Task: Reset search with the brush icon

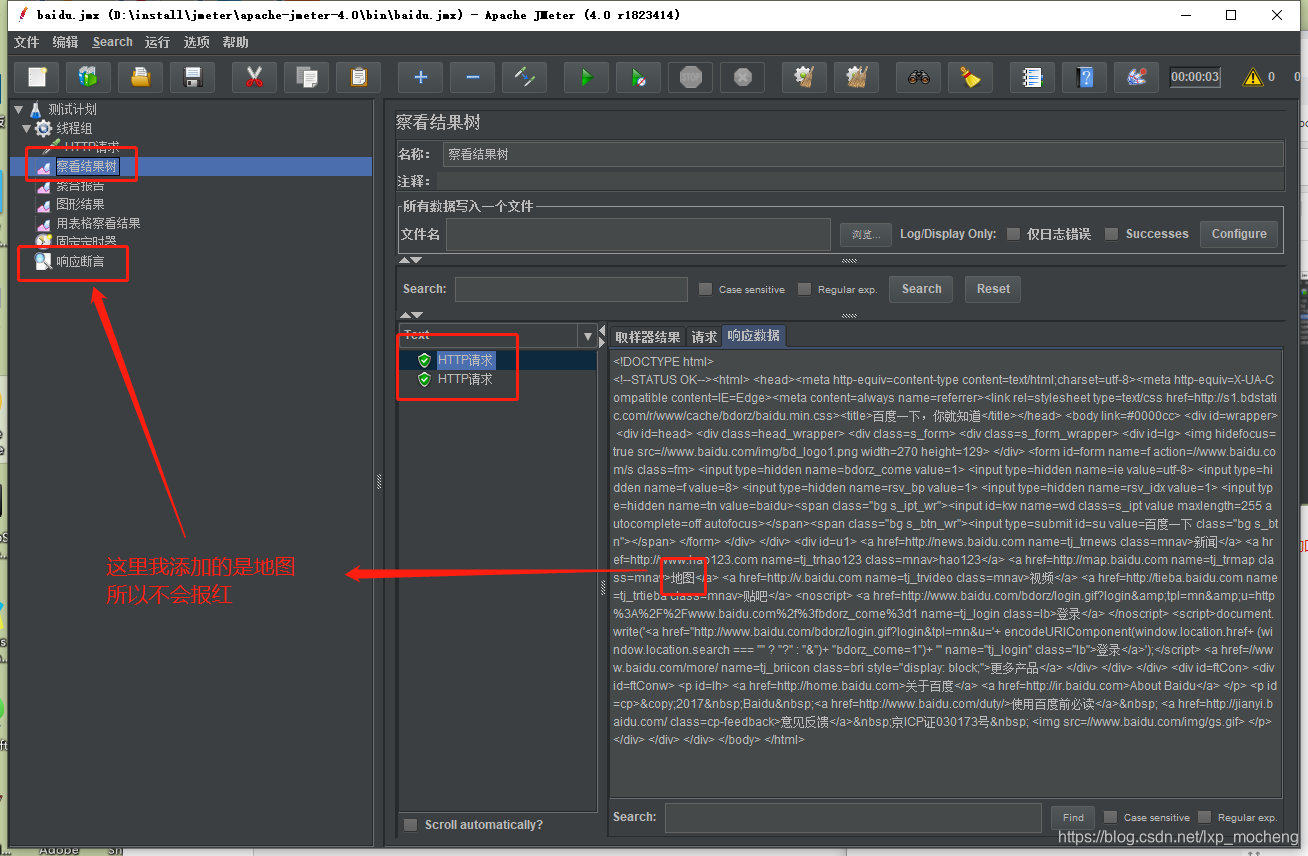Action: (x=971, y=77)
